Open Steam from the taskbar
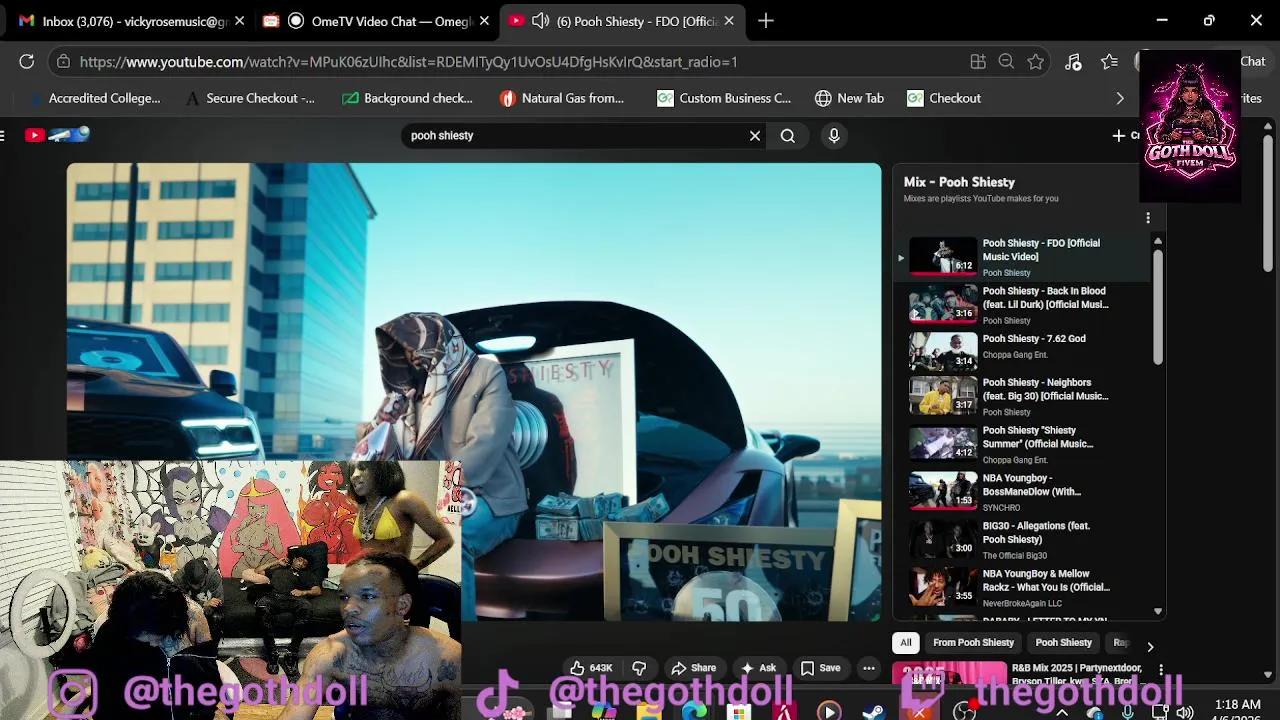 point(873,712)
